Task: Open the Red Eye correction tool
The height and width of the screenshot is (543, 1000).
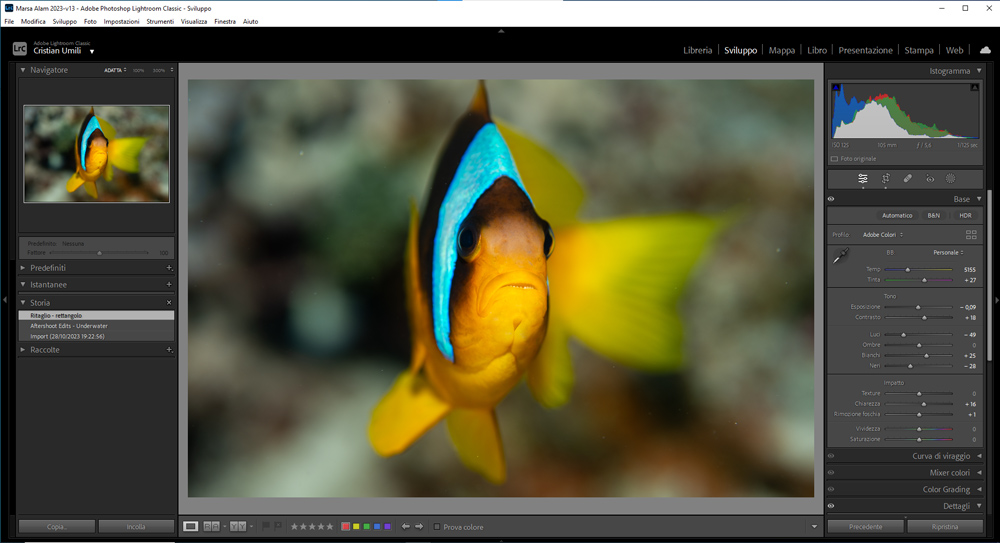Action: [929, 179]
